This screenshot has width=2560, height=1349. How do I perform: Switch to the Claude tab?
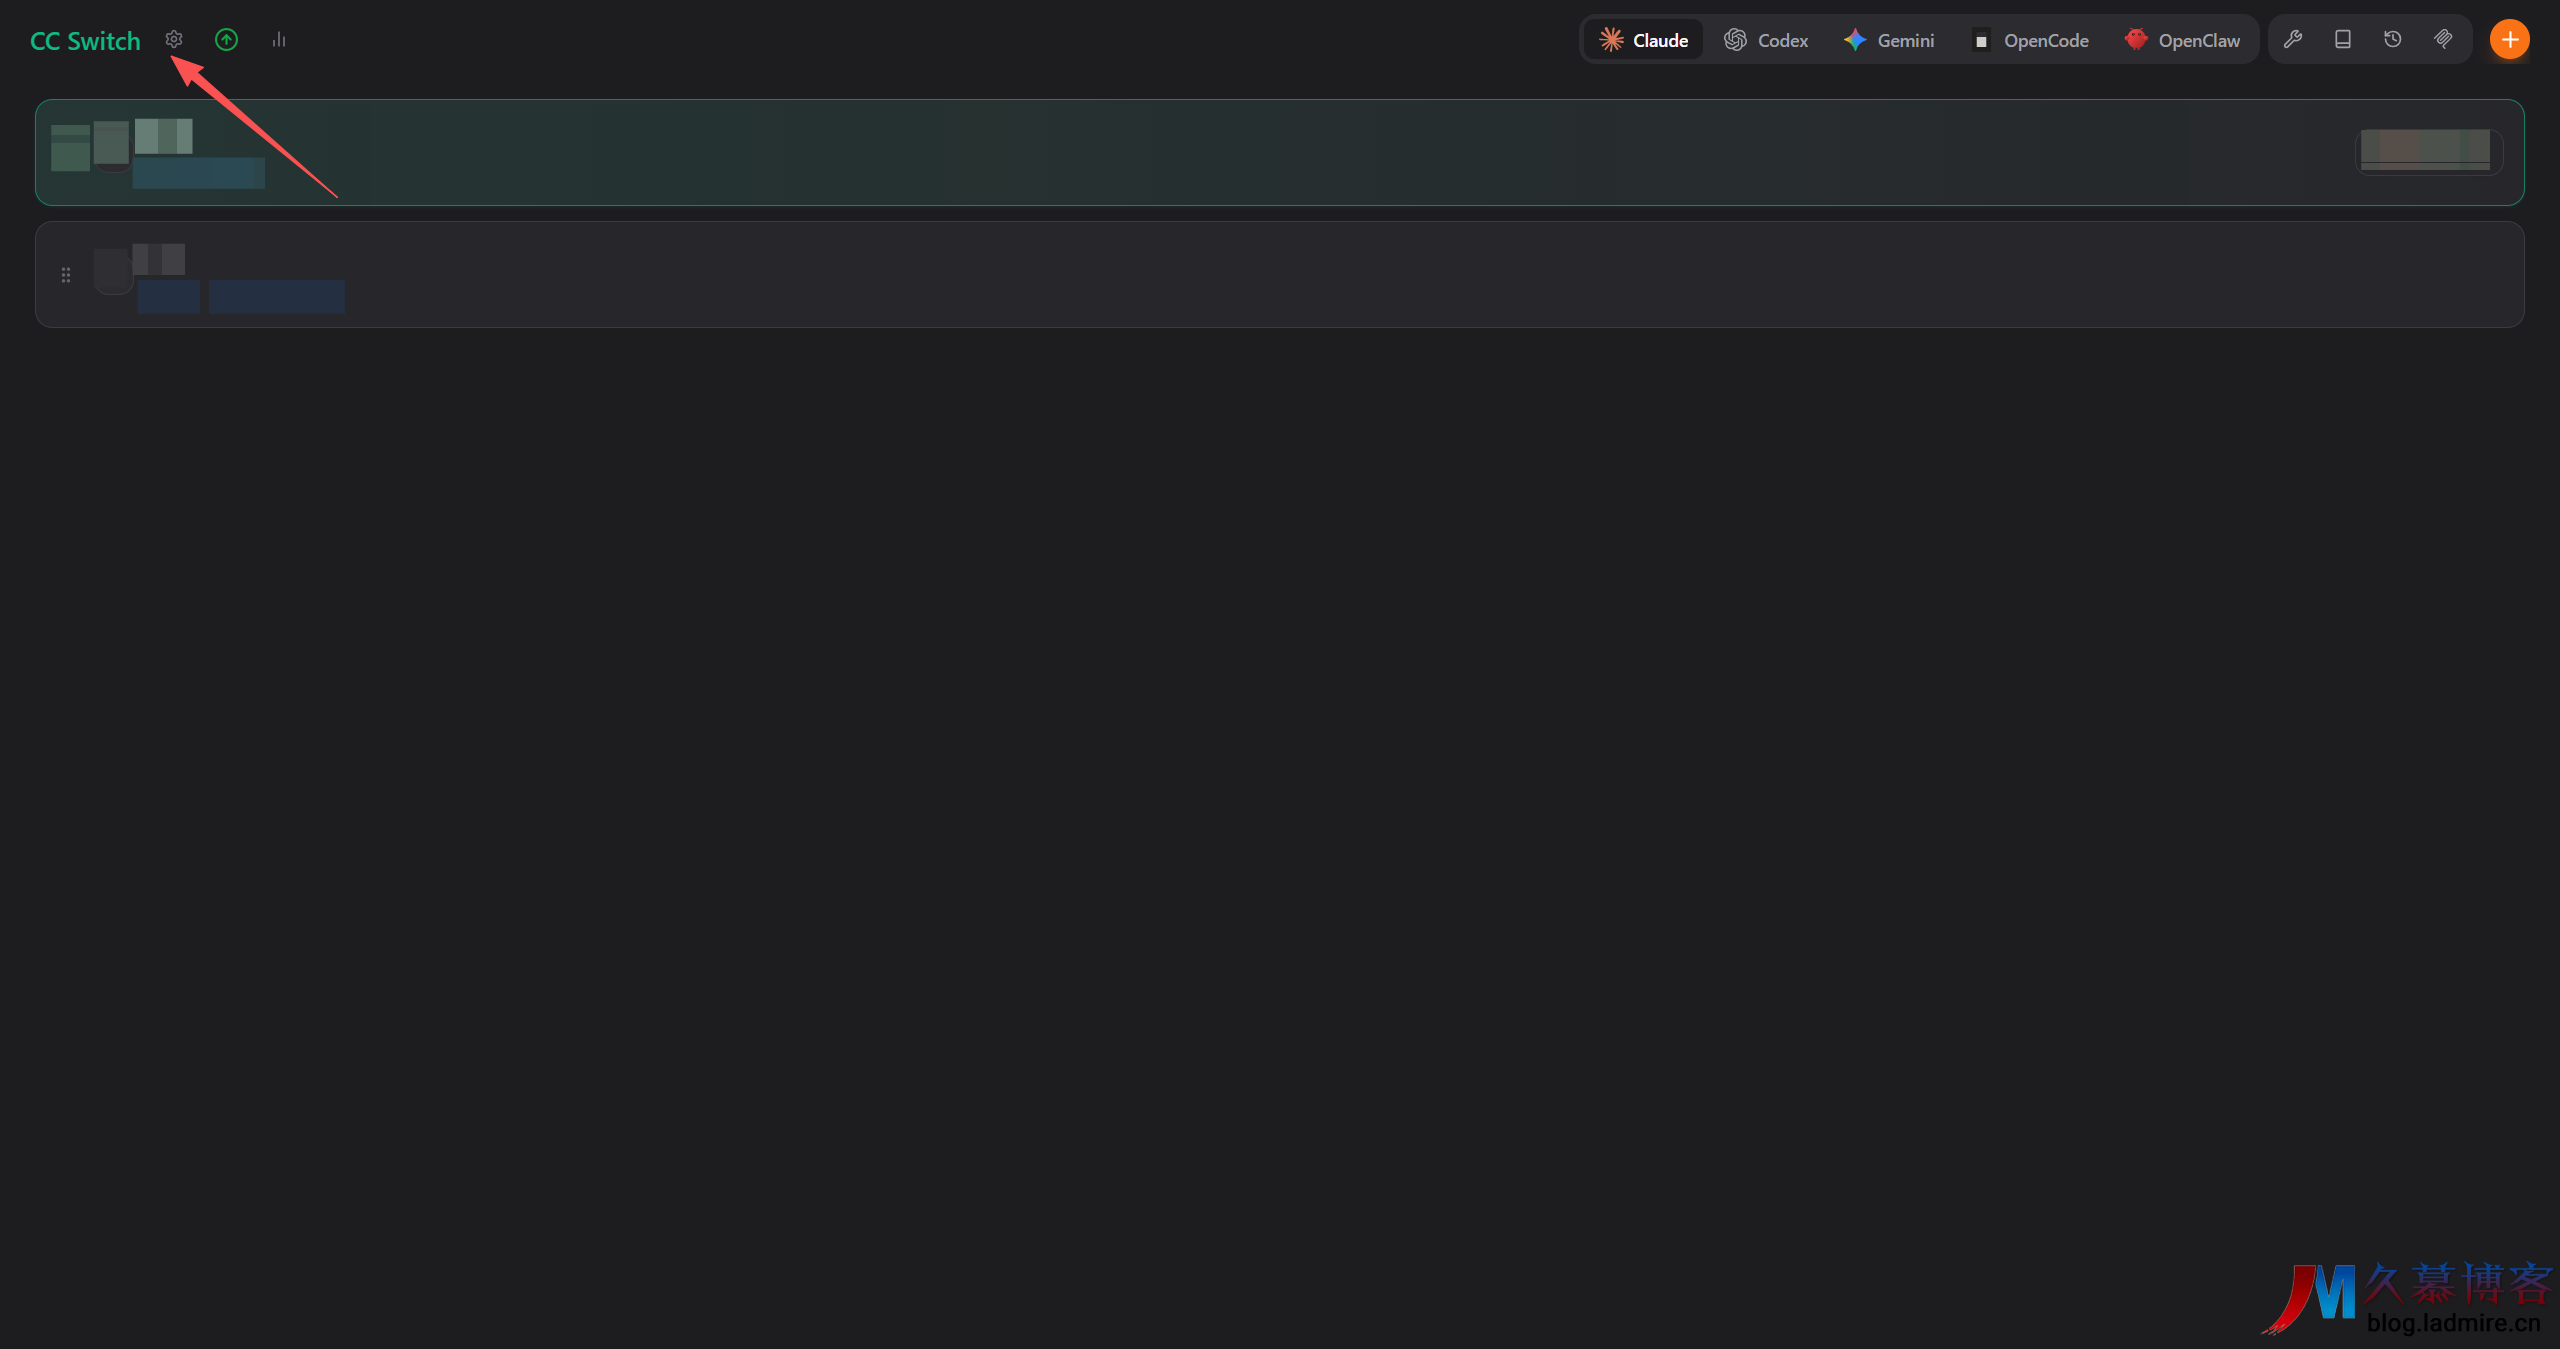(1644, 40)
